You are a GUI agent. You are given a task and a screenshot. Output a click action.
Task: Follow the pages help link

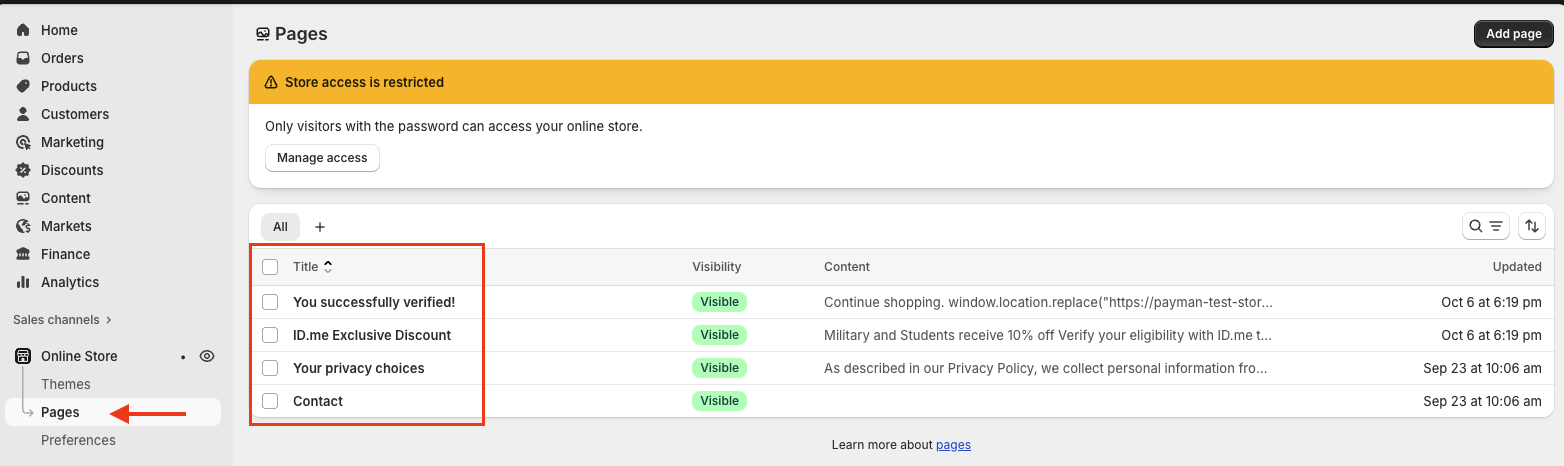(953, 445)
